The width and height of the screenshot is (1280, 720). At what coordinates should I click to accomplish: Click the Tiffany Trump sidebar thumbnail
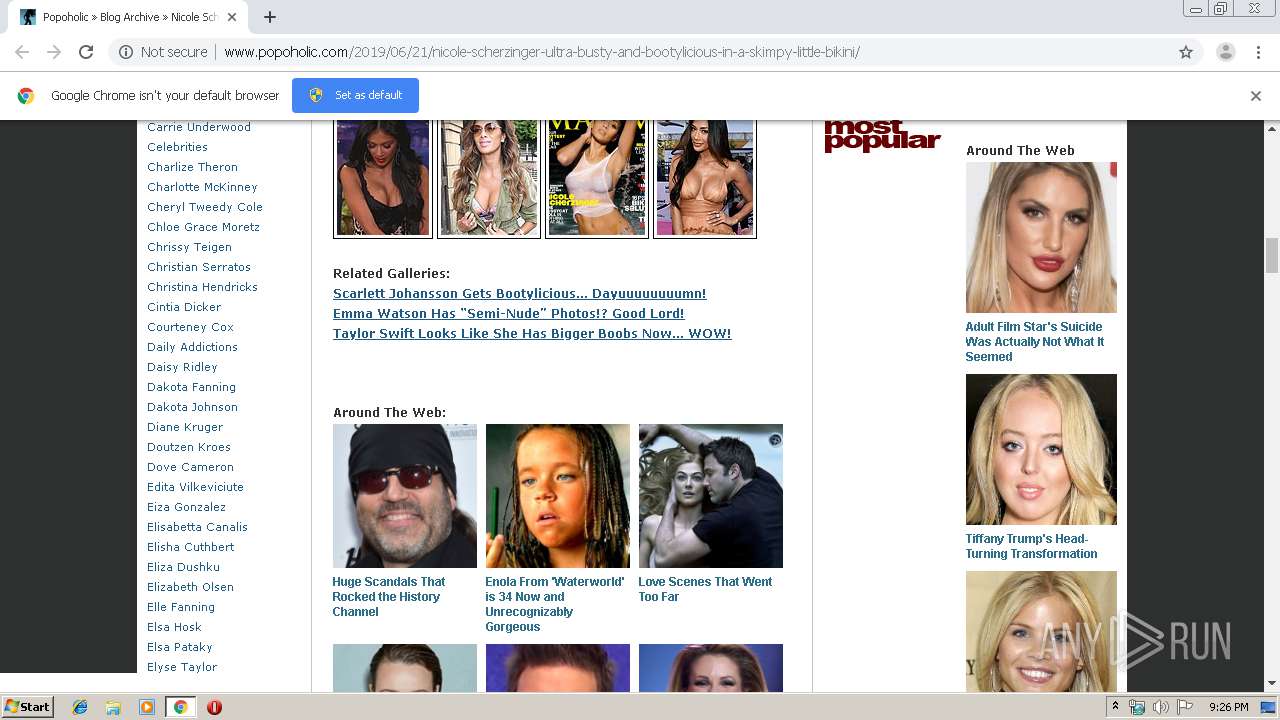[1041, 449]
